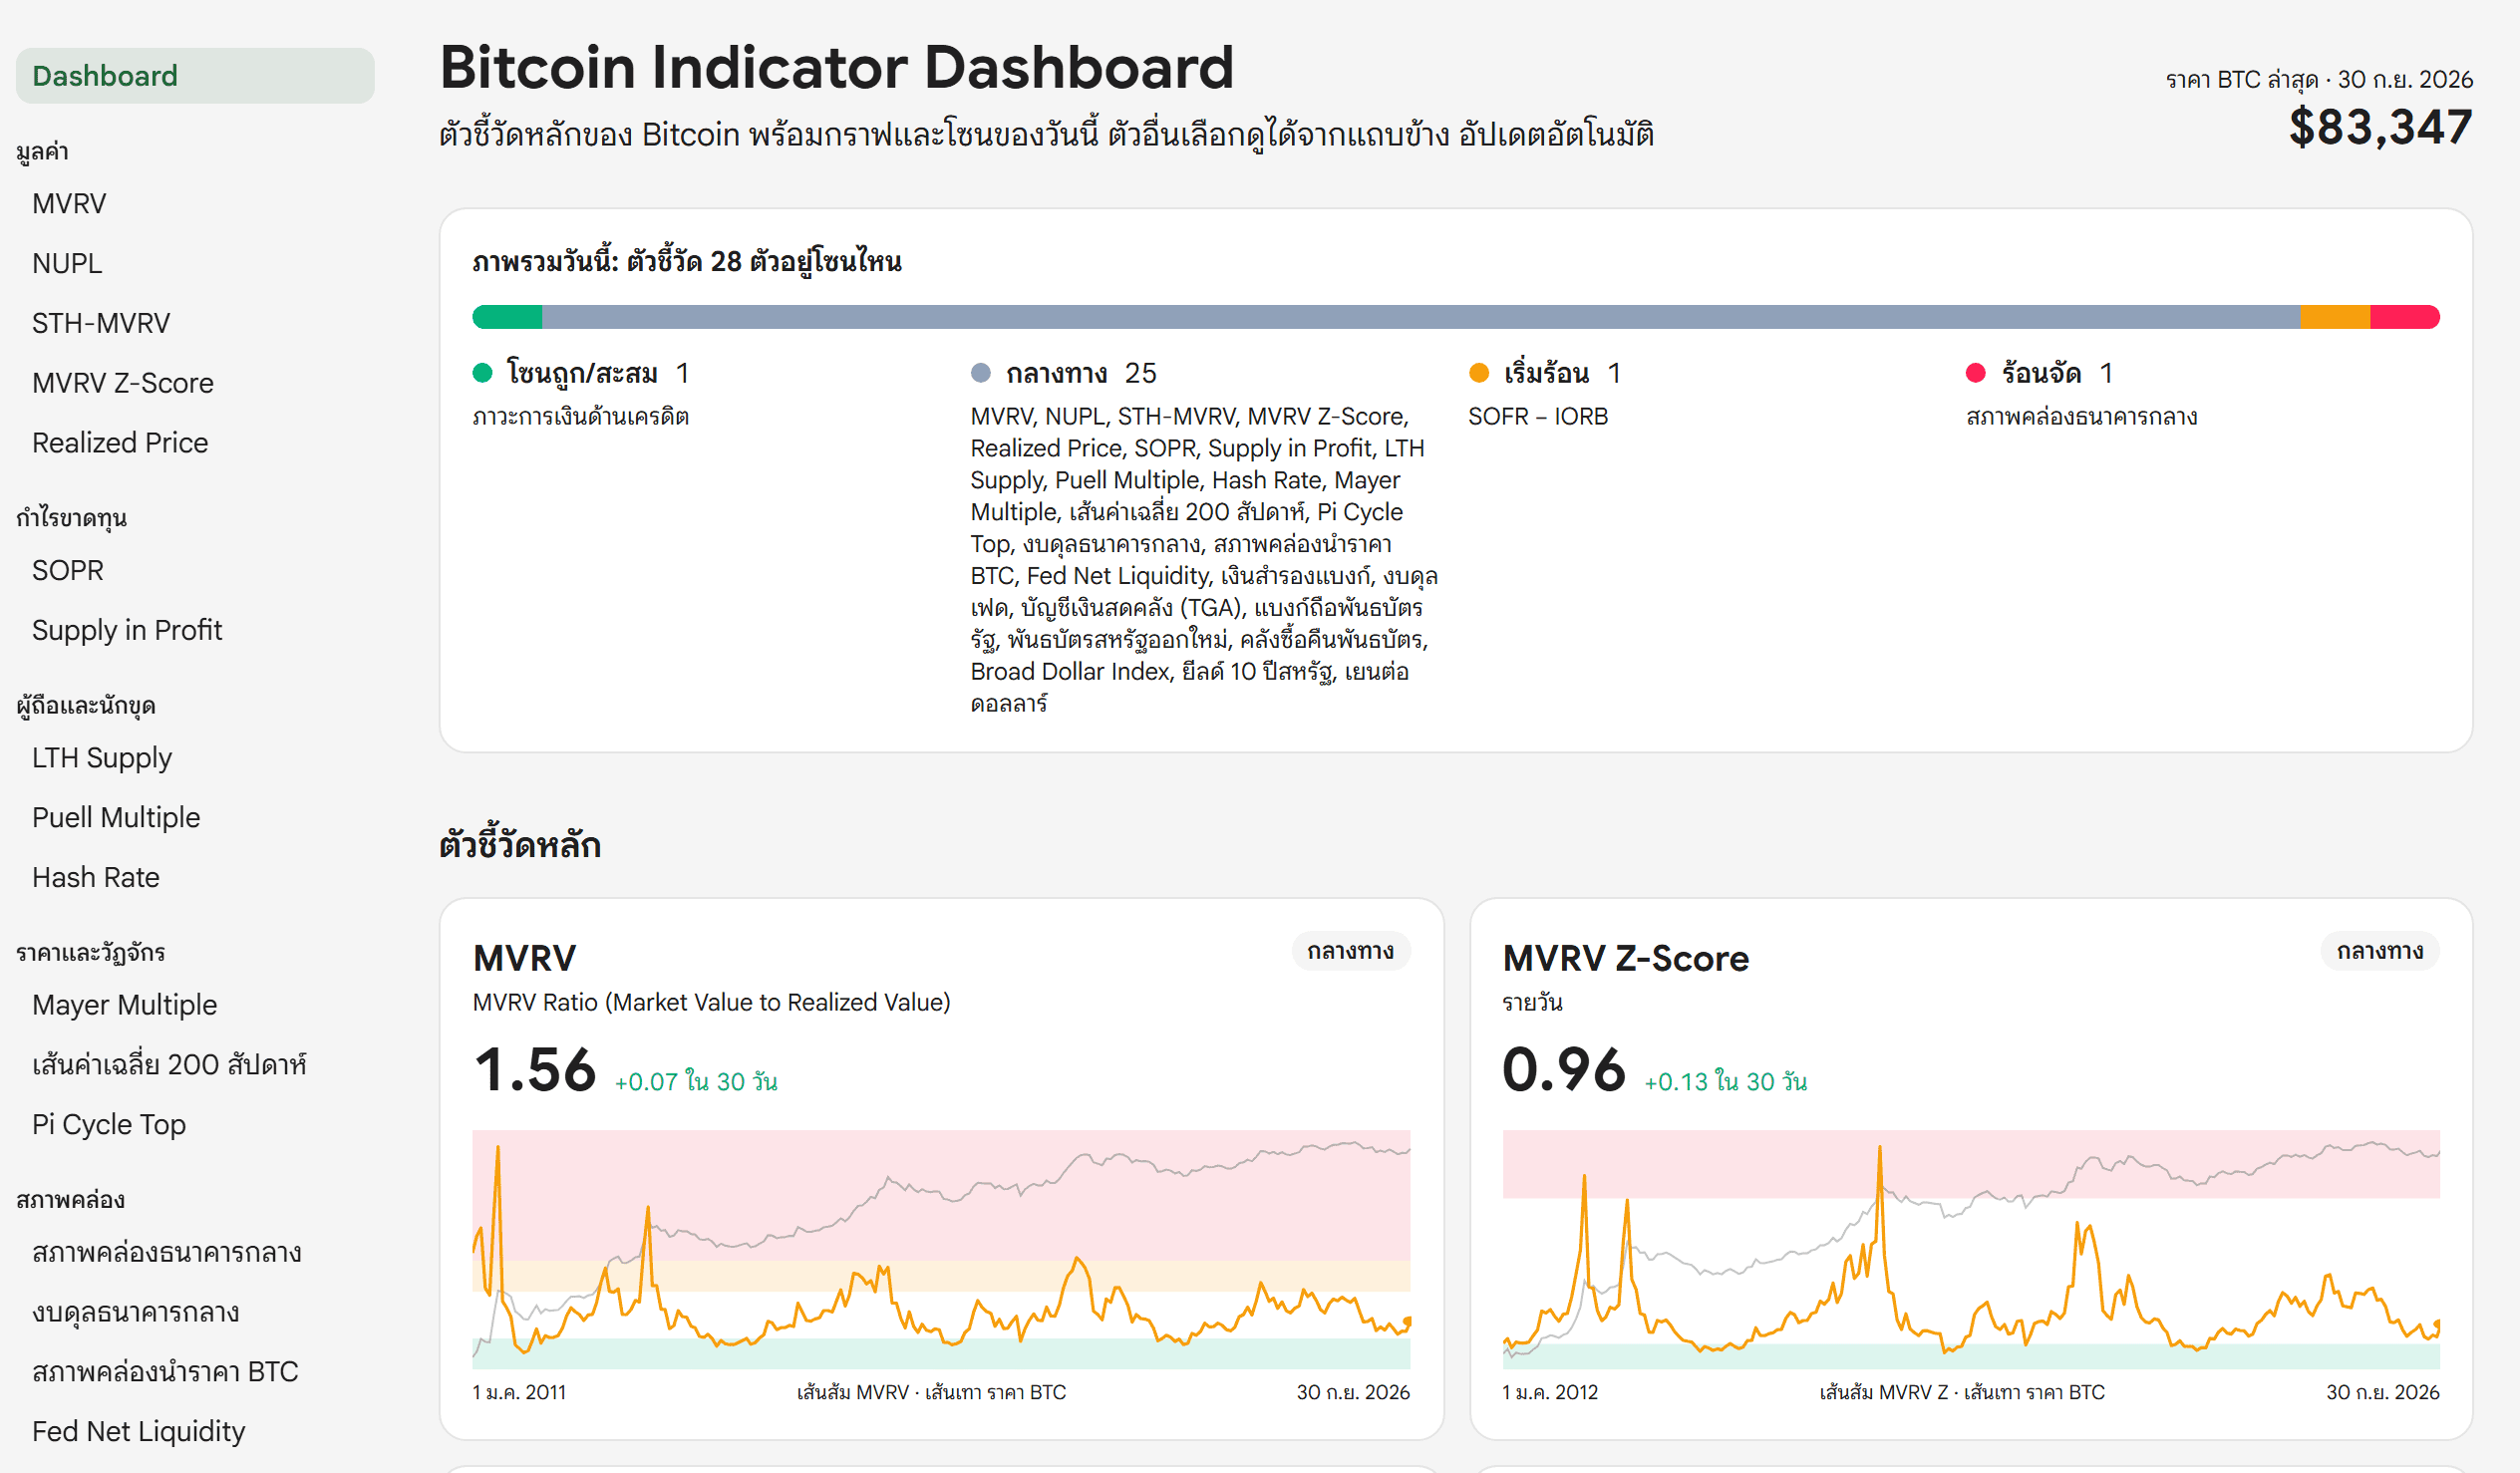Click +0.07 ใน 30 วัน change label
Image resolution: width=2520 pixels, height=1473 pixels.
[696, 1082]
